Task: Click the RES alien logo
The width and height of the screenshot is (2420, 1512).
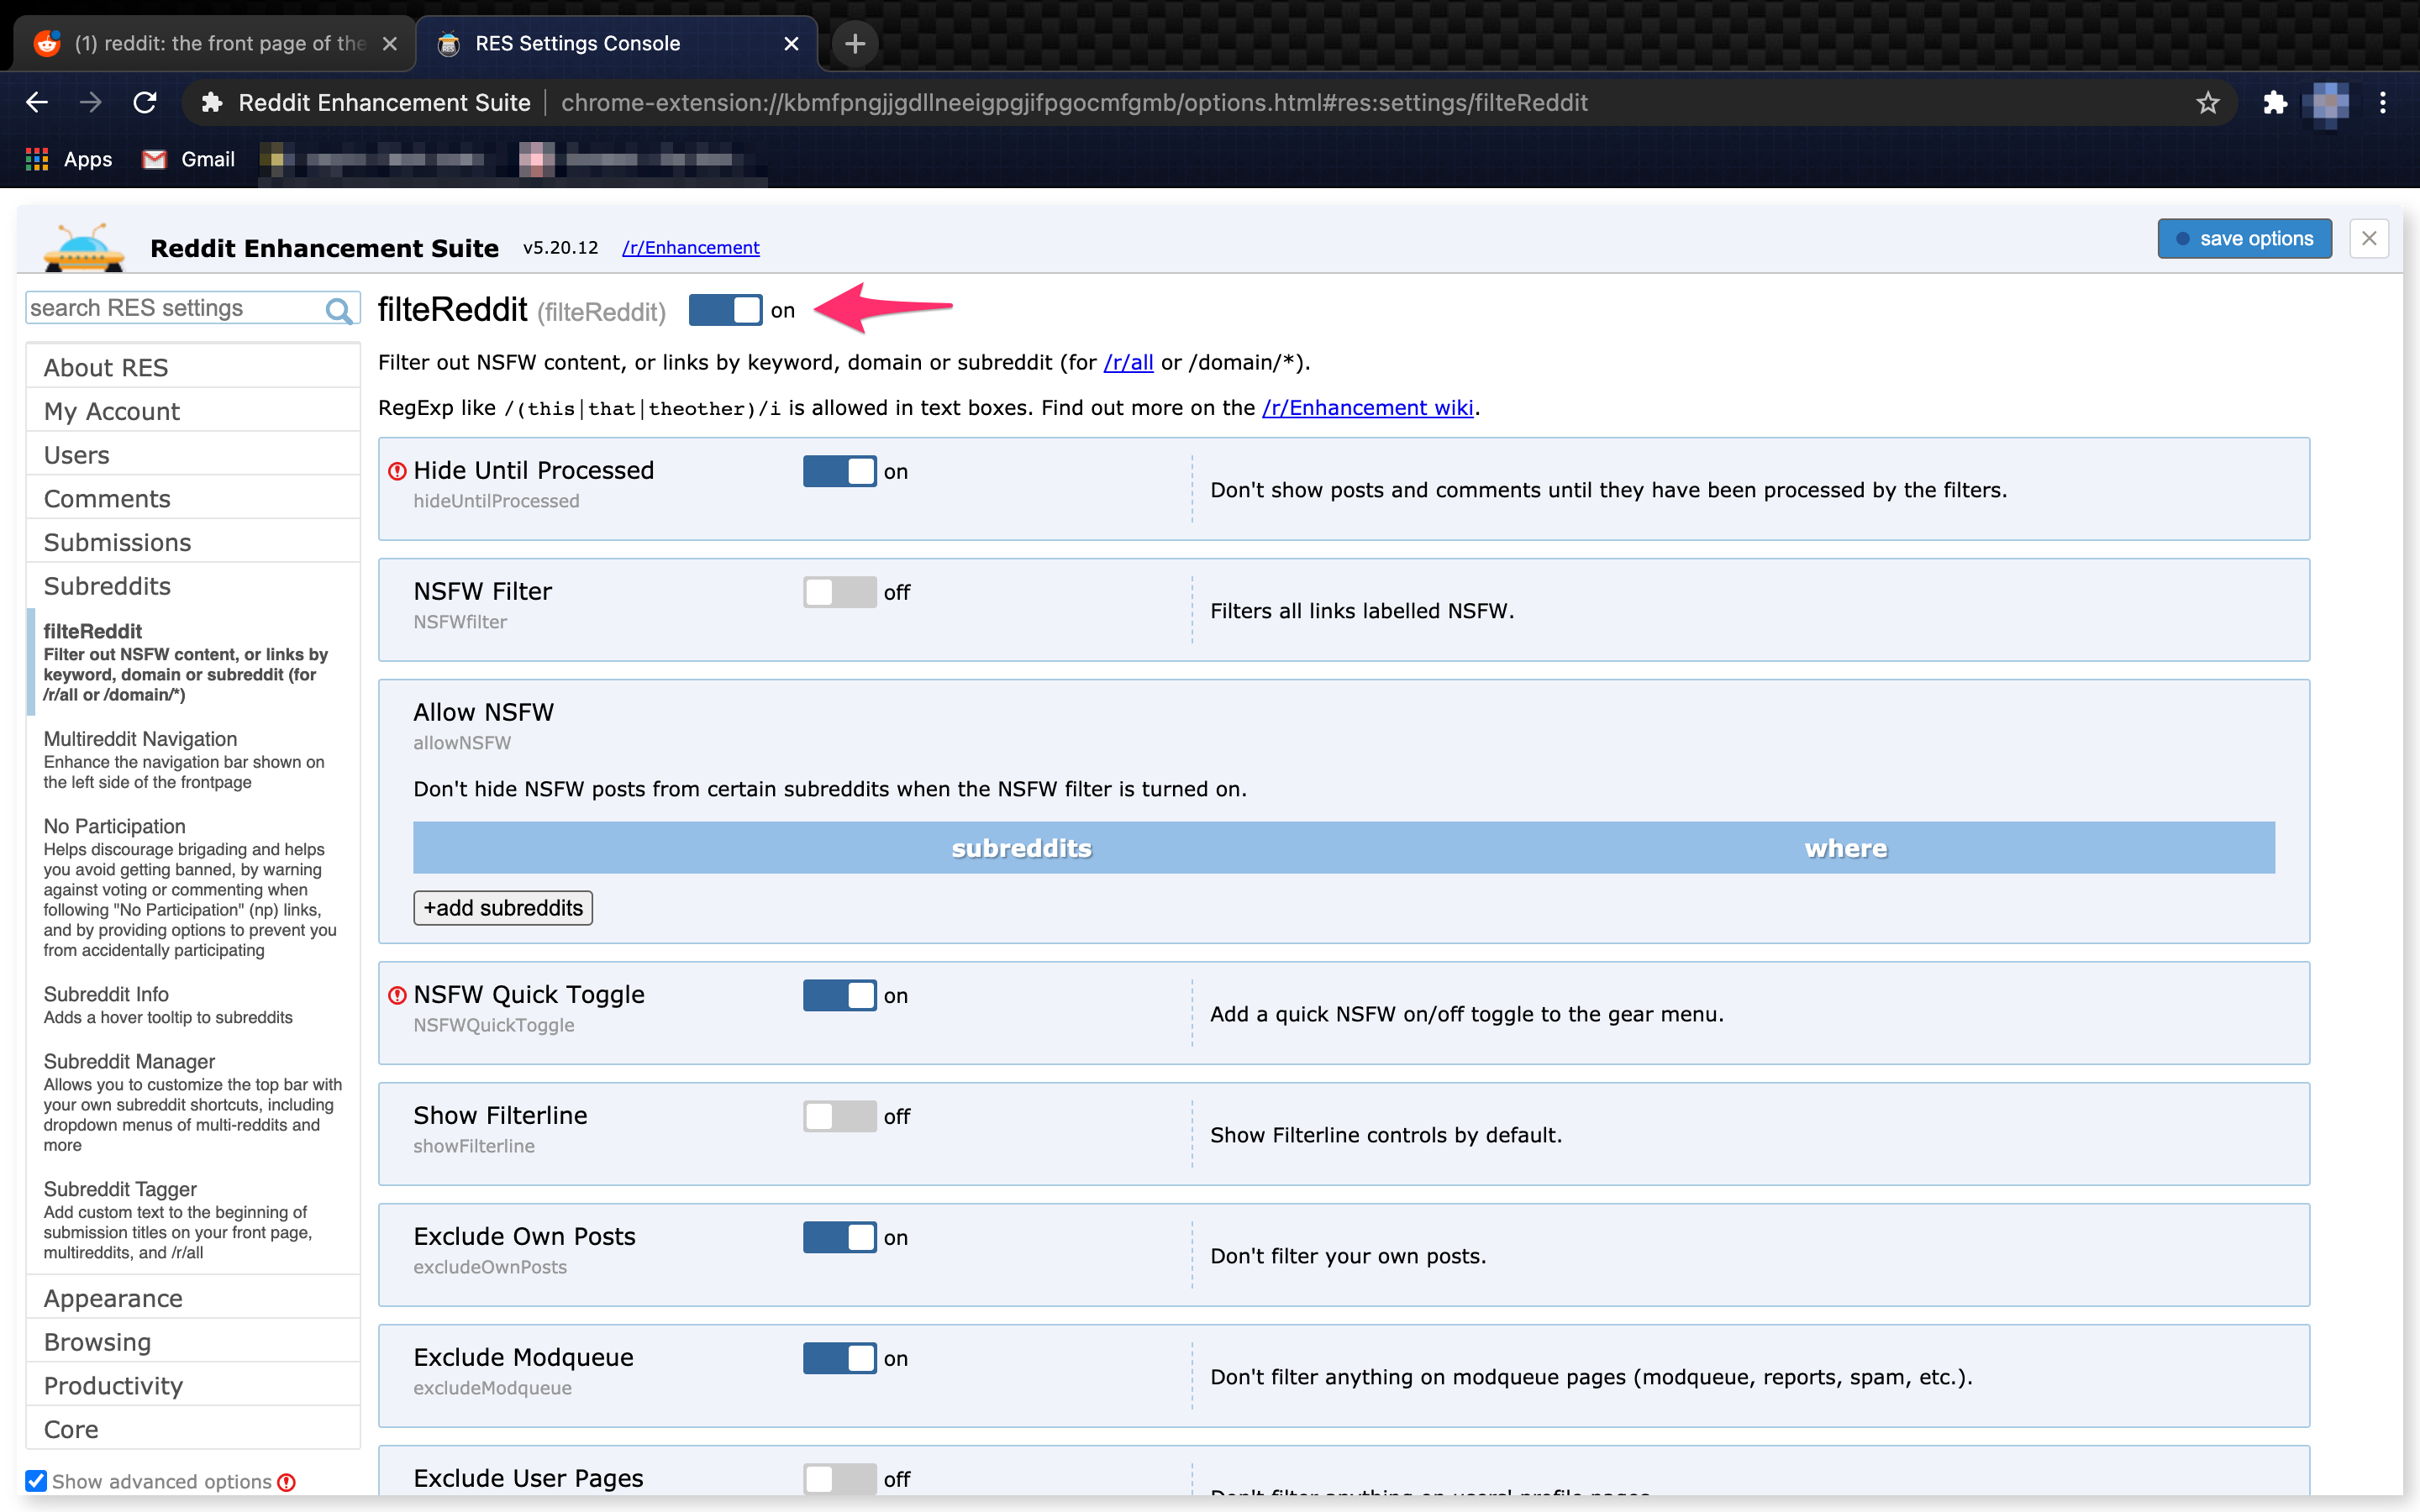Action: pos(84,246)
